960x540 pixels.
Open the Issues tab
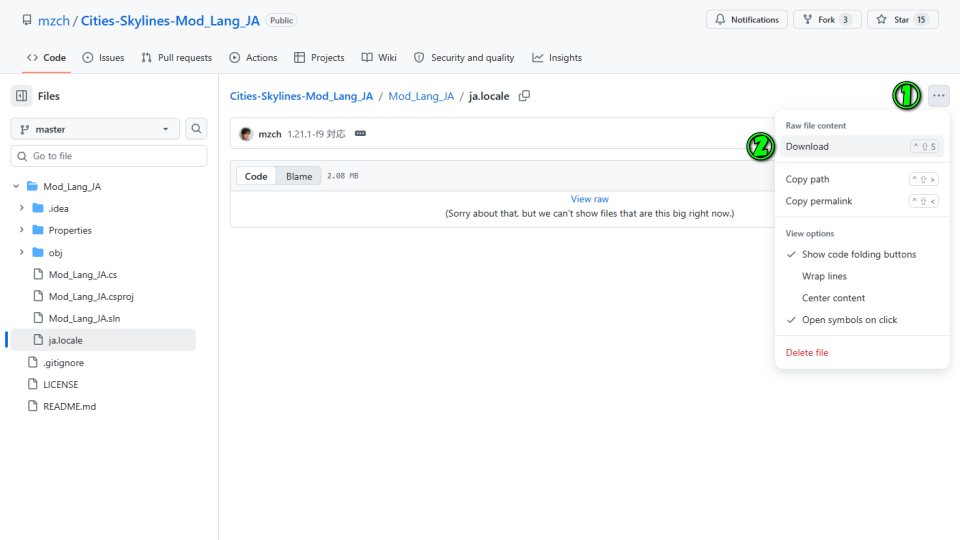(103, 58)
